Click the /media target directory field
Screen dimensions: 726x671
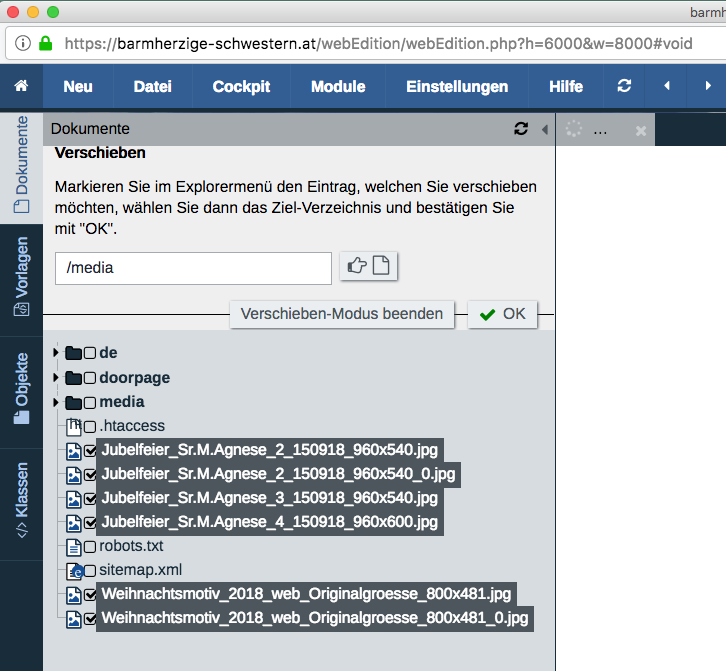click(x=193, y=268)
